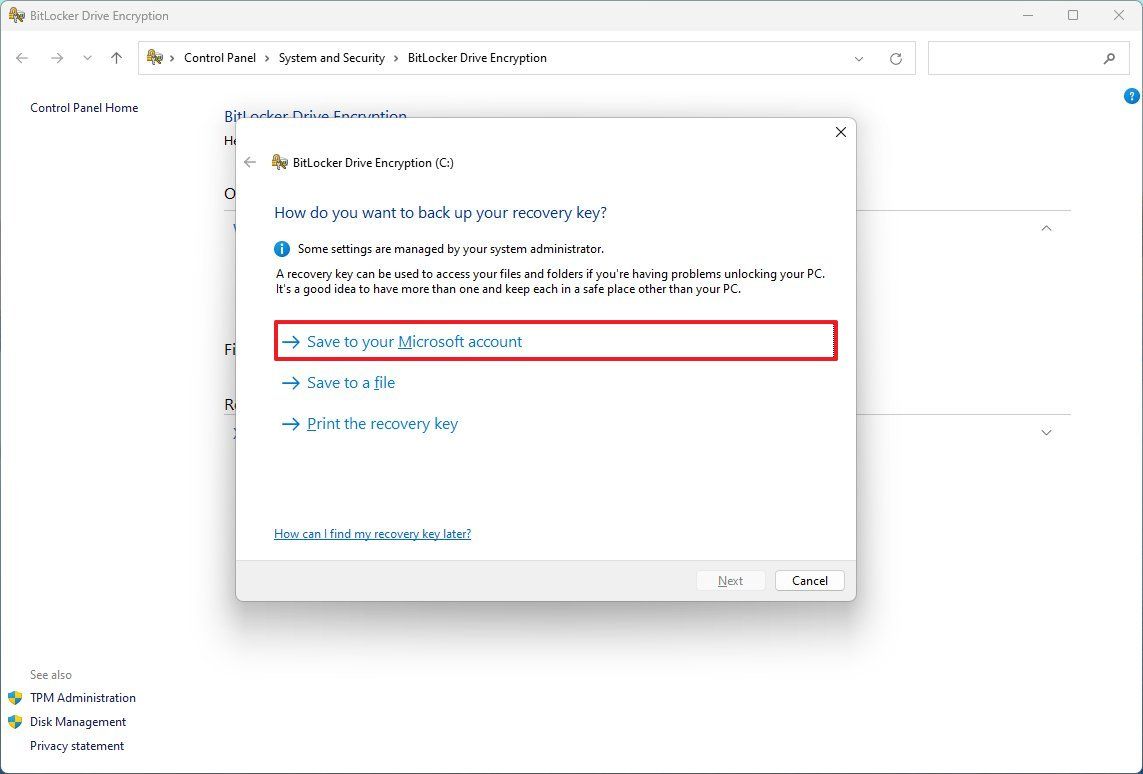Screen dimensions: 1143x774
Task: Select System and Security in the breadcrumb
Action: click(x=331, y=58)
